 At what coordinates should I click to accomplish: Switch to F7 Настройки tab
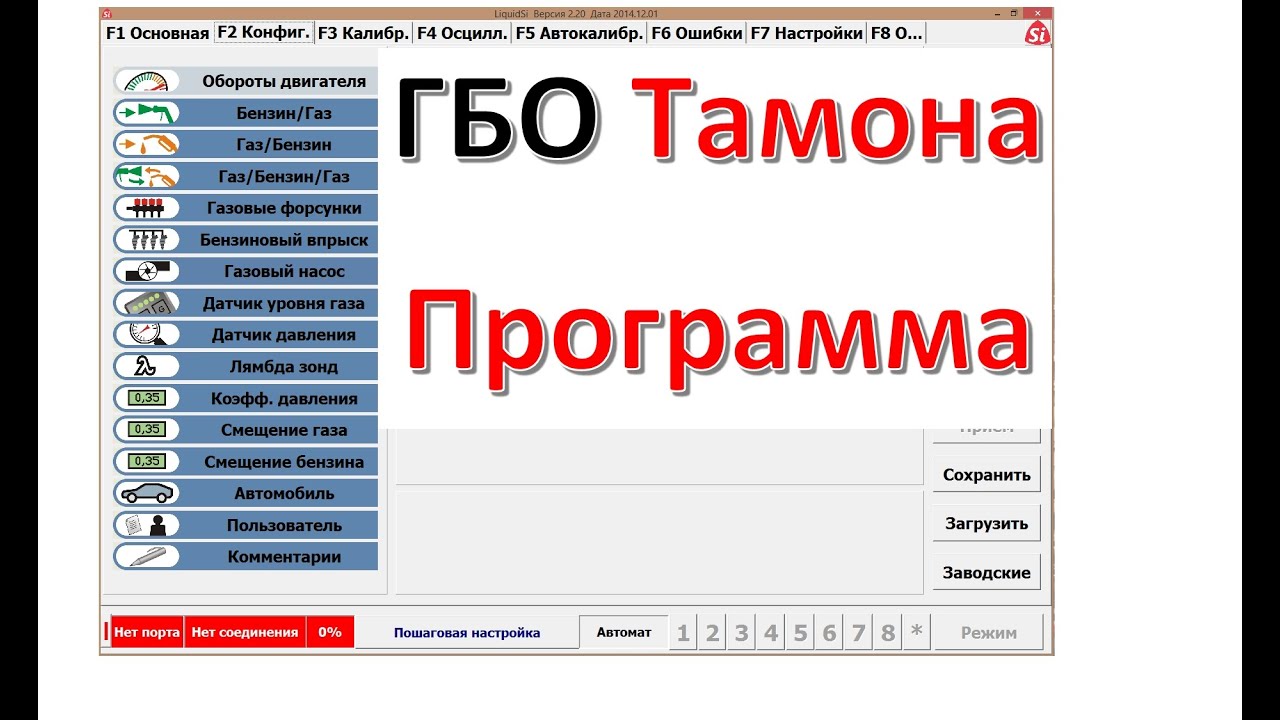[806, 33]
